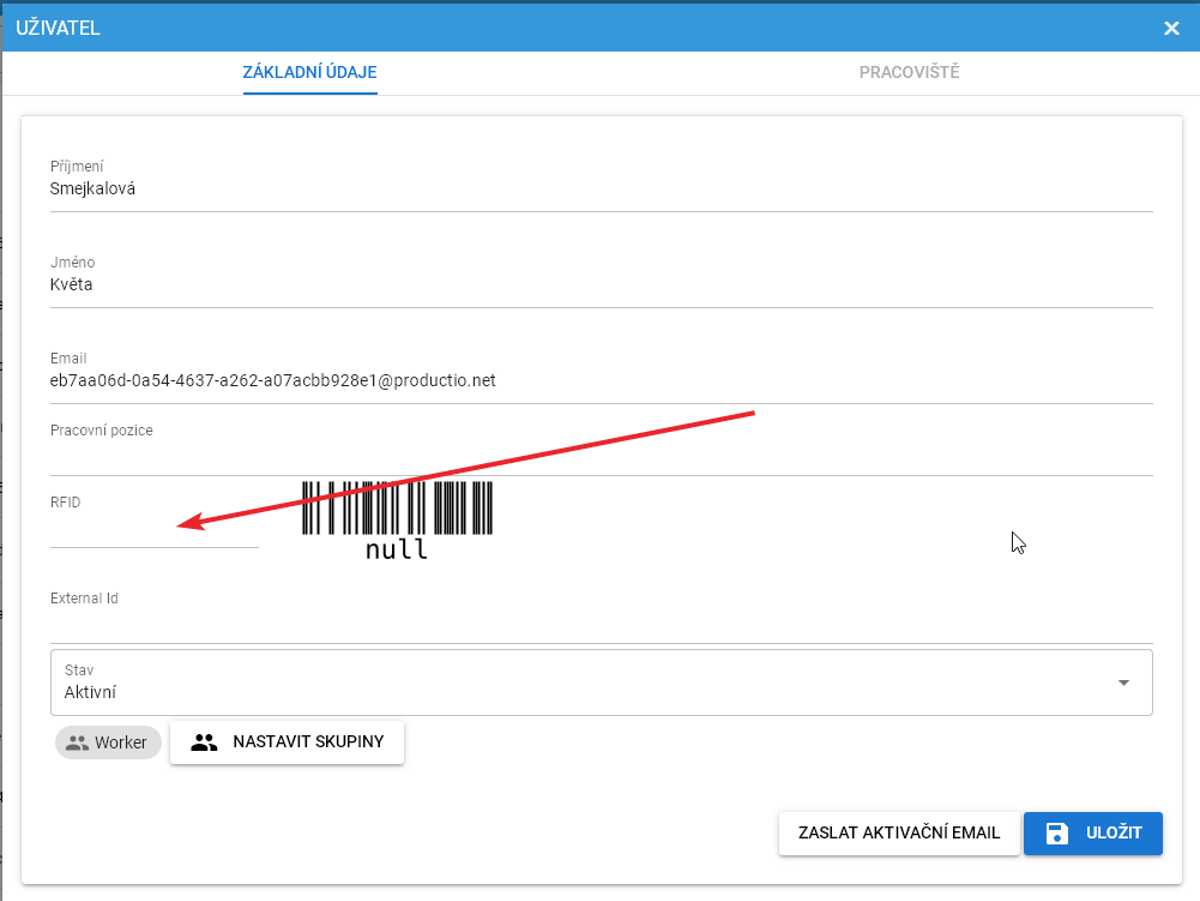Screen dimensions: 1200x901
Task: Switch to the Pracoviště tab
Action: [x=909, y=72]
